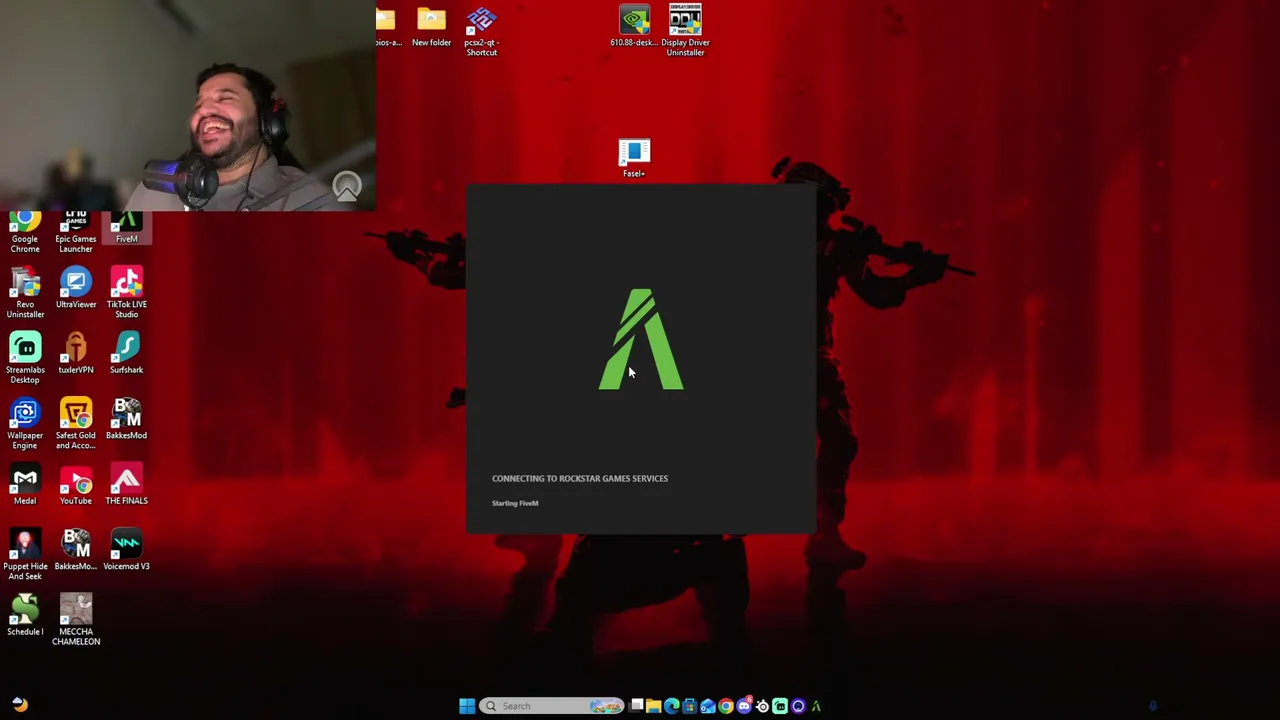1280x720 pixels.
Task: Click the MECCHA CHAMELEON desktop icon
Action: pyautogui.click(x=76, y=620)
